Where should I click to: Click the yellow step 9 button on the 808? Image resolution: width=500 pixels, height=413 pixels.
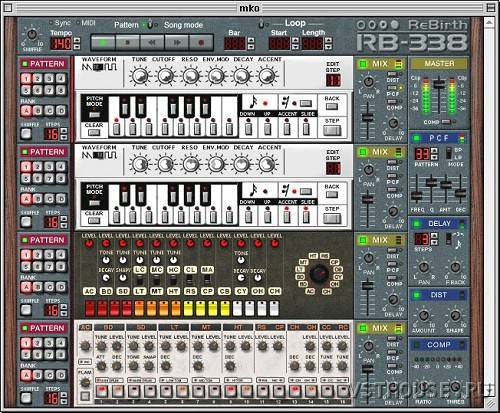(188, 308)
